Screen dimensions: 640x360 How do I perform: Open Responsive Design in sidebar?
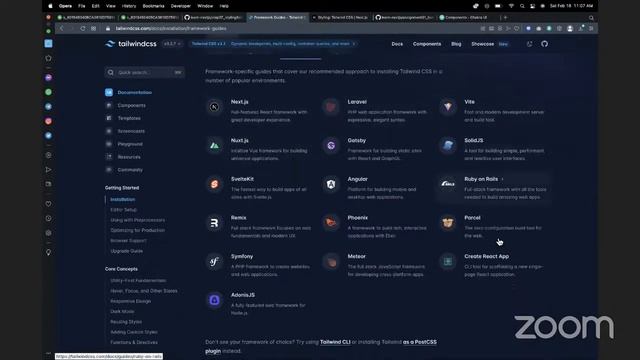click(131, 301)
